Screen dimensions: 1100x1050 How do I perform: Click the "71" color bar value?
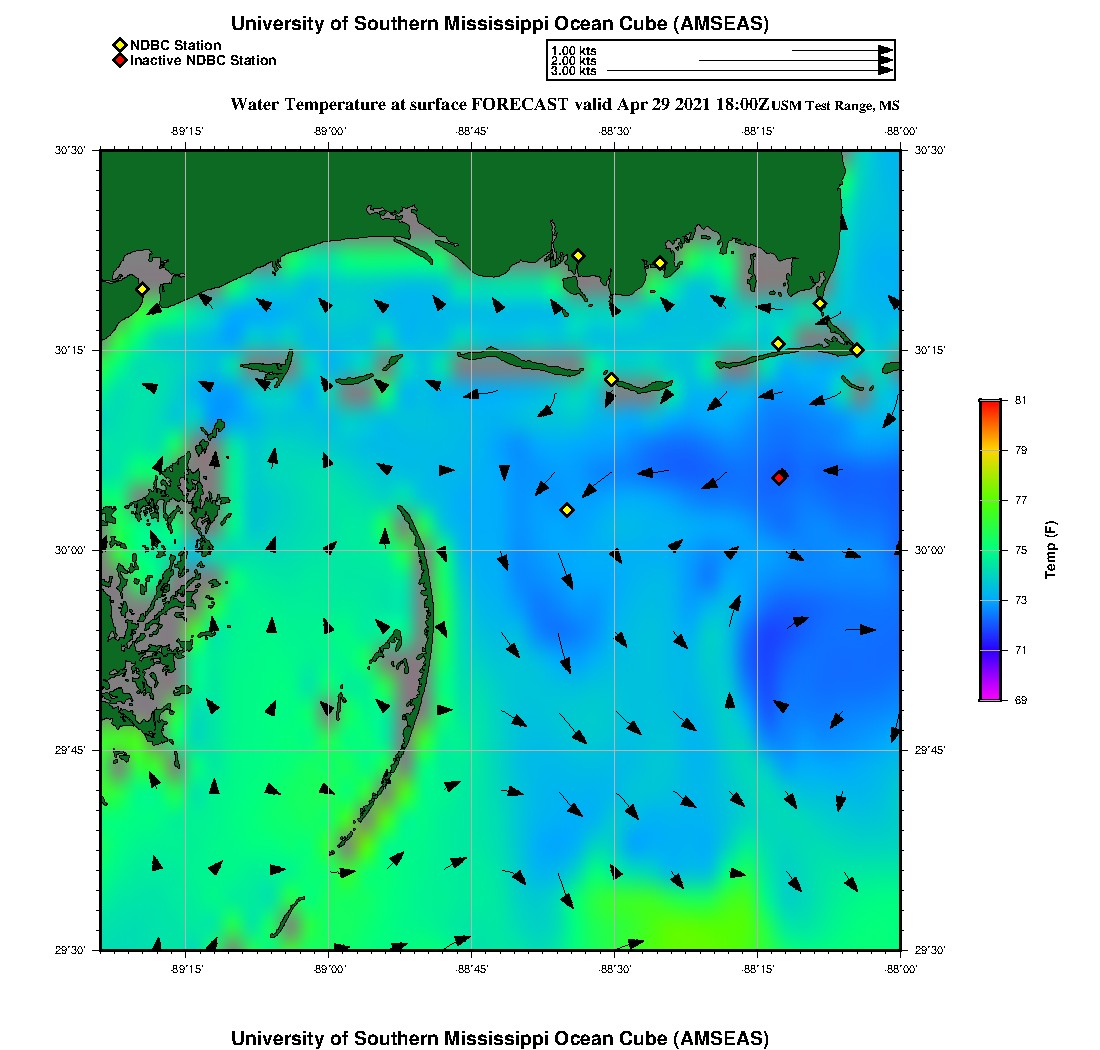(1021, 650)
